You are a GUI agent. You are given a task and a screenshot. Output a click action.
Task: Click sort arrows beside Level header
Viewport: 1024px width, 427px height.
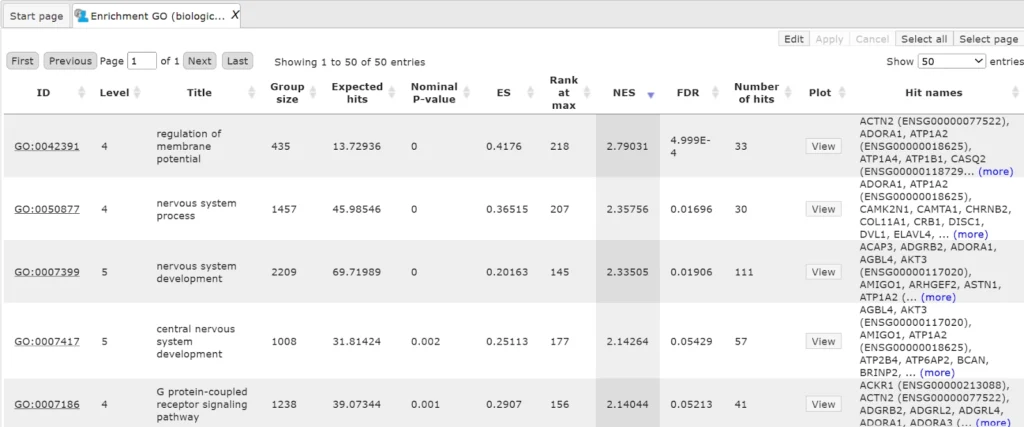coord(138,93)
